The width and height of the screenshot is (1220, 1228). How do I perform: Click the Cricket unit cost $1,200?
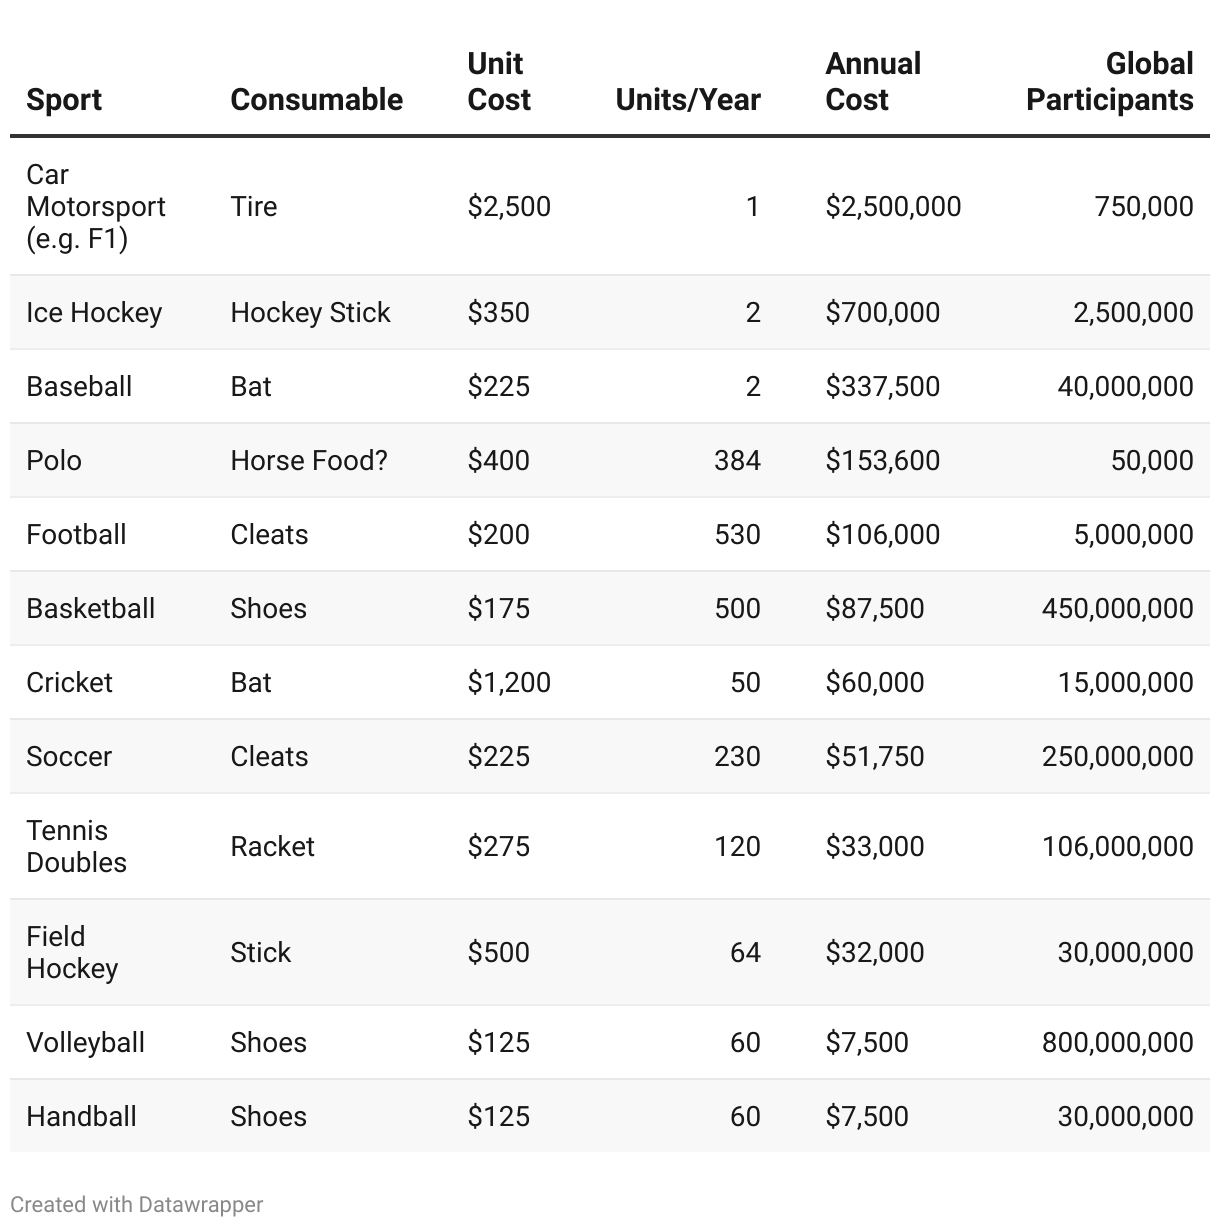[509, 682]
